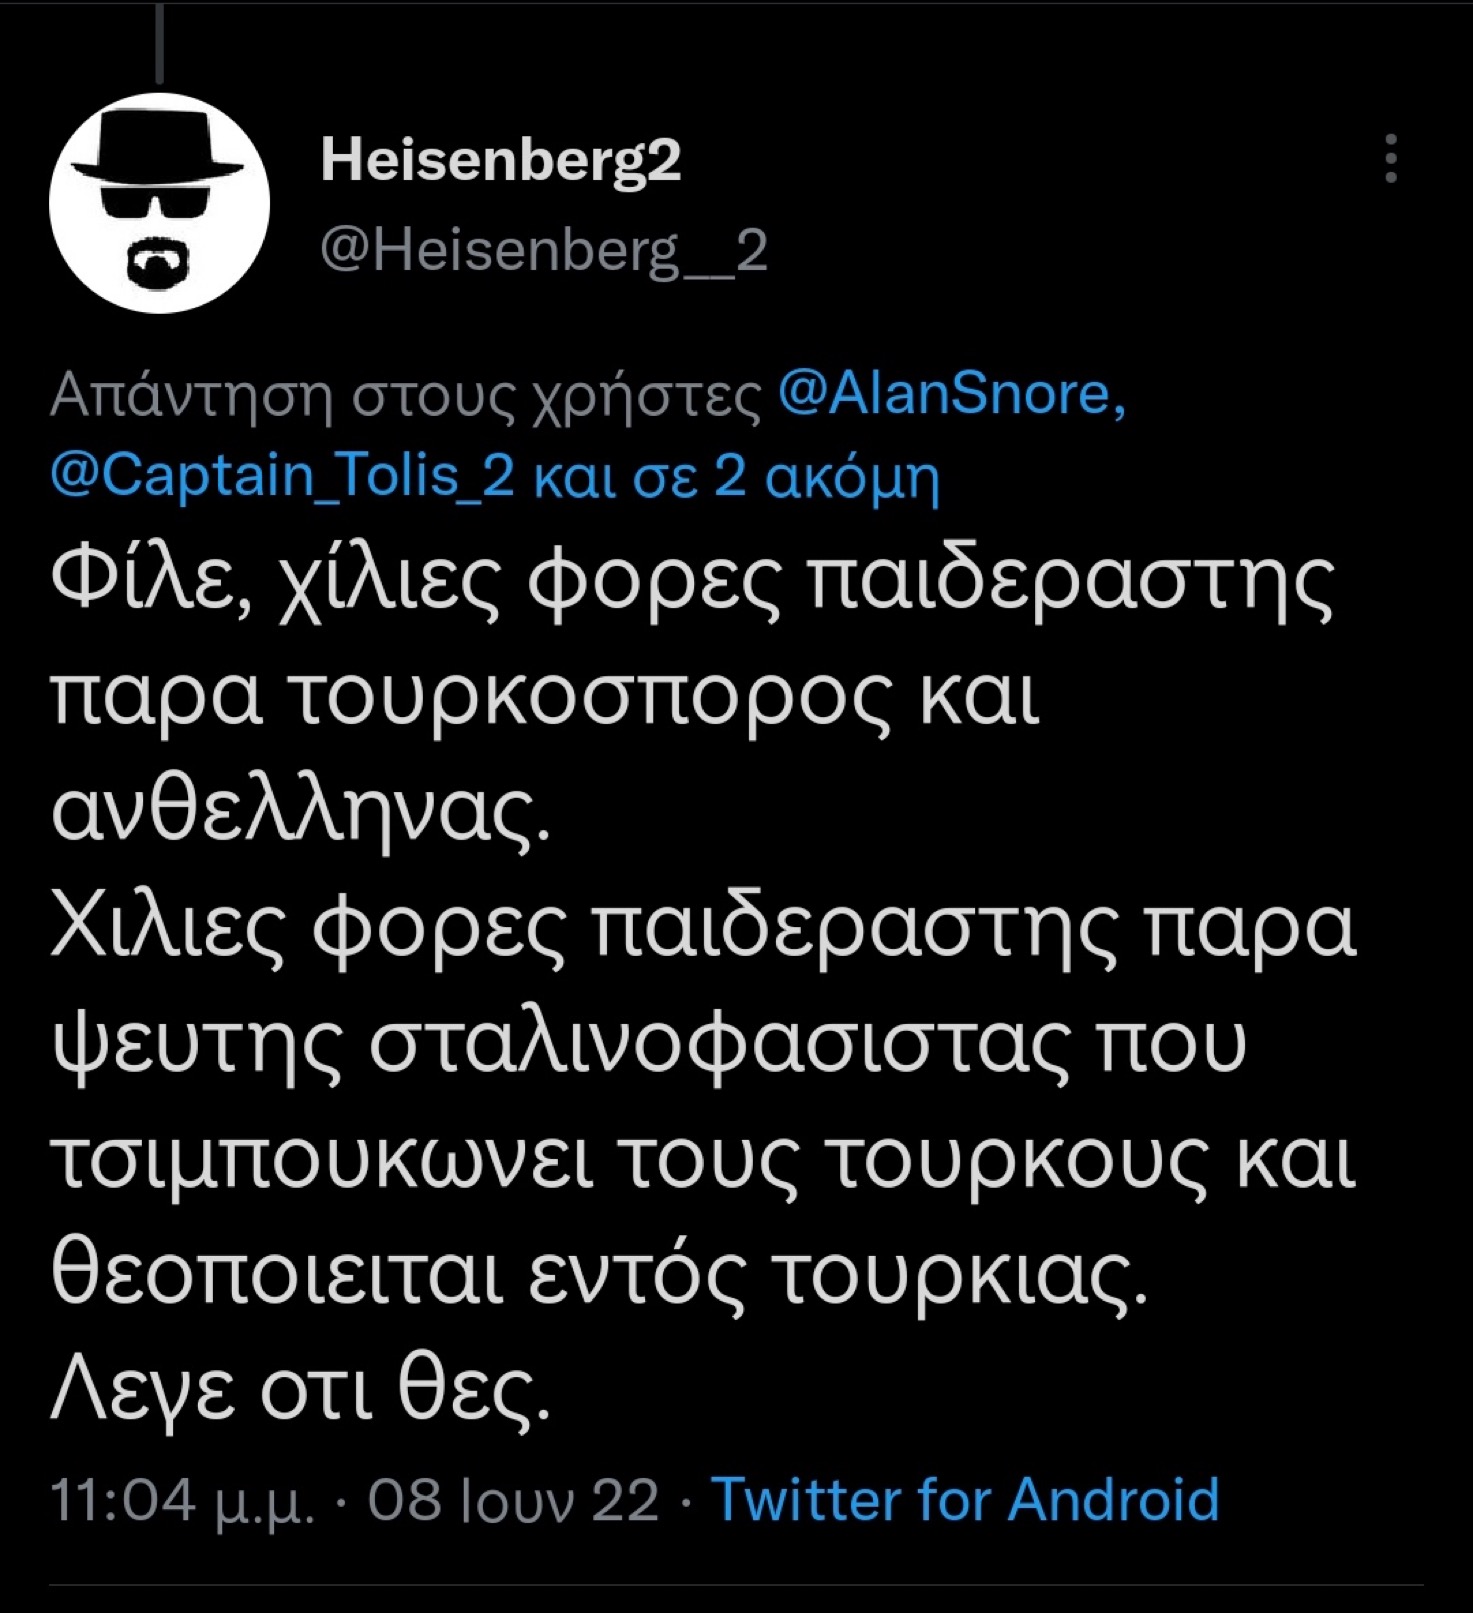Tap the @Heisenberg__2 handle
The height and width of the screenshot is (1613, 1473).
click(544, 250)
